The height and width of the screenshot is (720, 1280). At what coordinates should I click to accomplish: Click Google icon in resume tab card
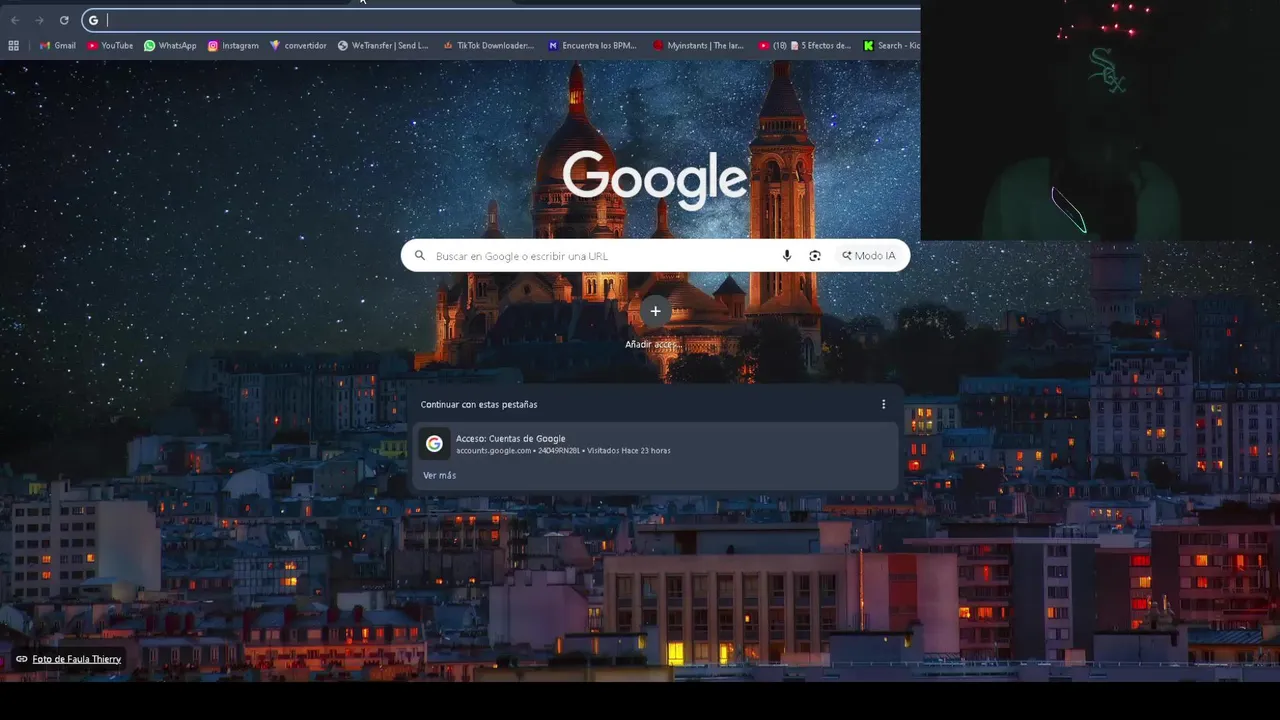click(x=434, y=443)
